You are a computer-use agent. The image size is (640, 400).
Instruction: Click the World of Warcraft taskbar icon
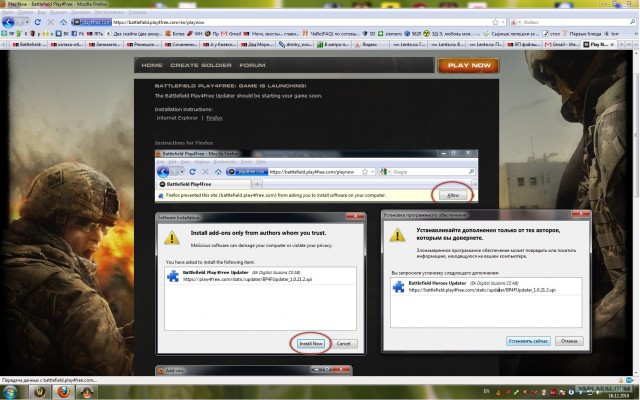40,392
